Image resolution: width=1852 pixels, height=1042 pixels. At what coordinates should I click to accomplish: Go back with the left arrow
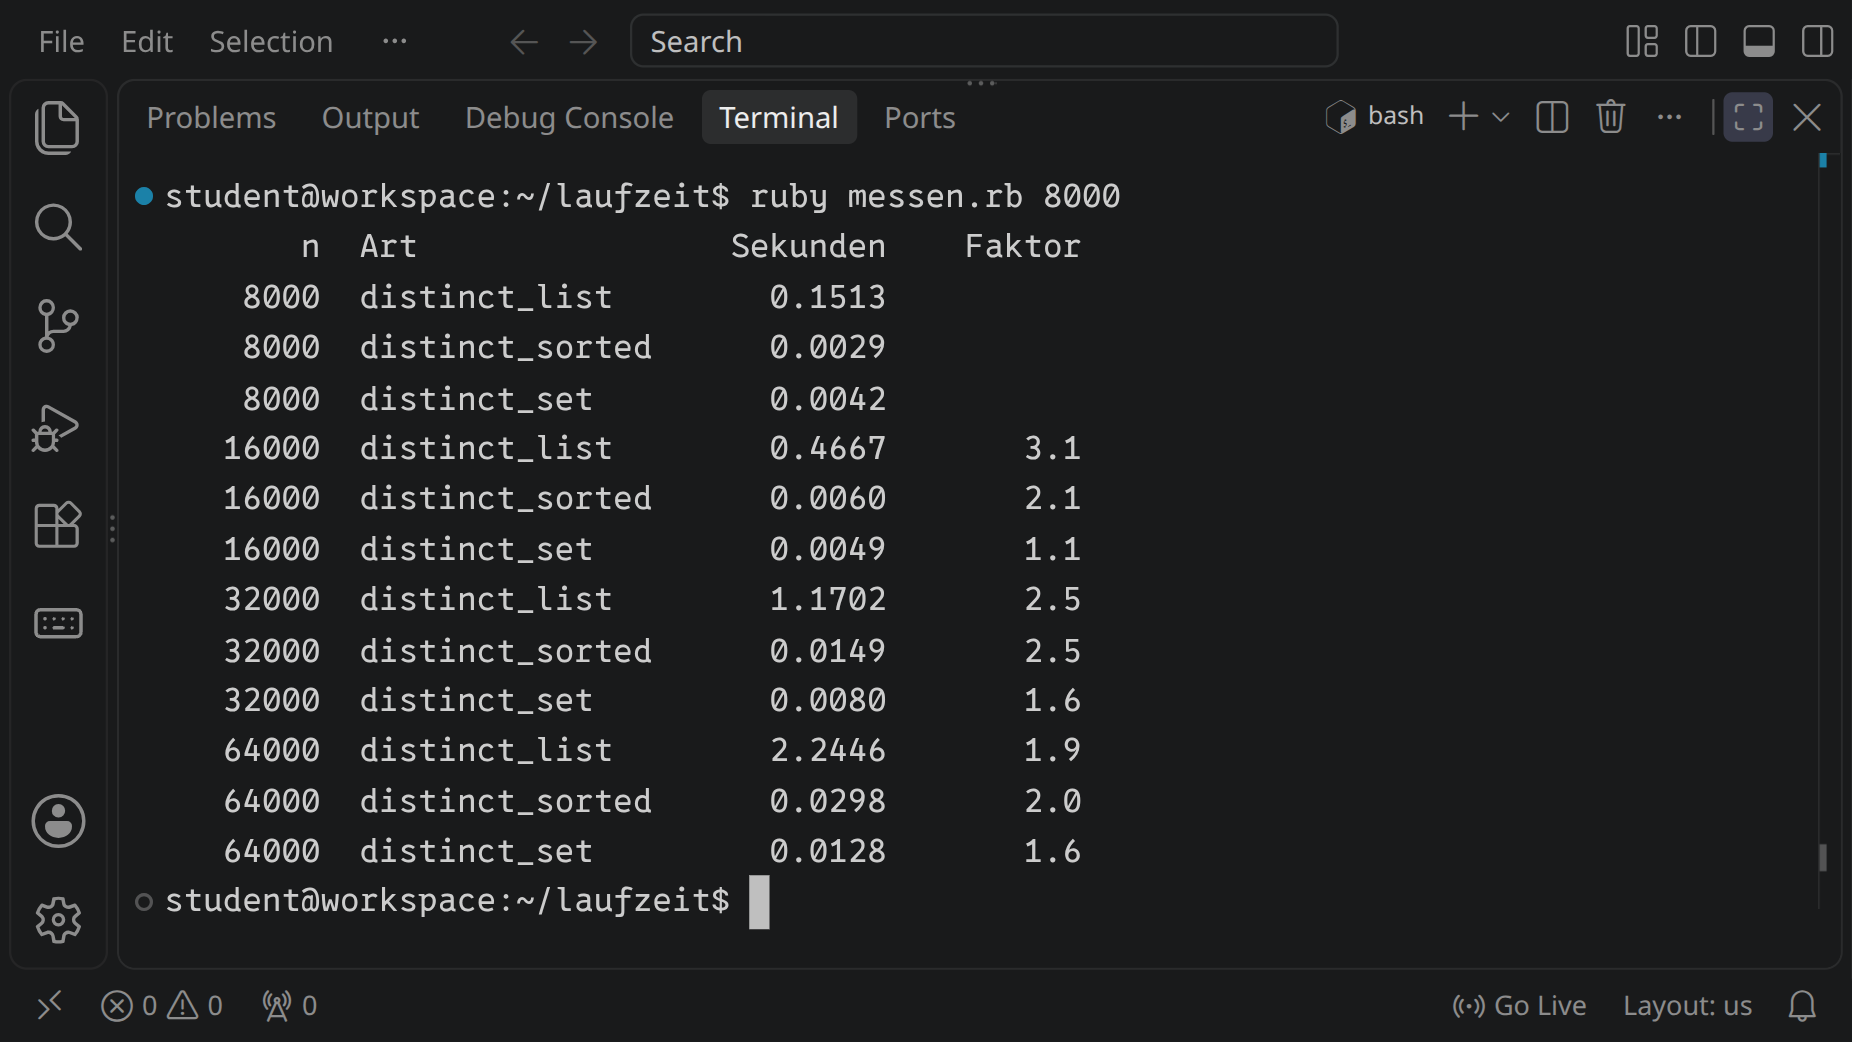[x=524, y=42]
